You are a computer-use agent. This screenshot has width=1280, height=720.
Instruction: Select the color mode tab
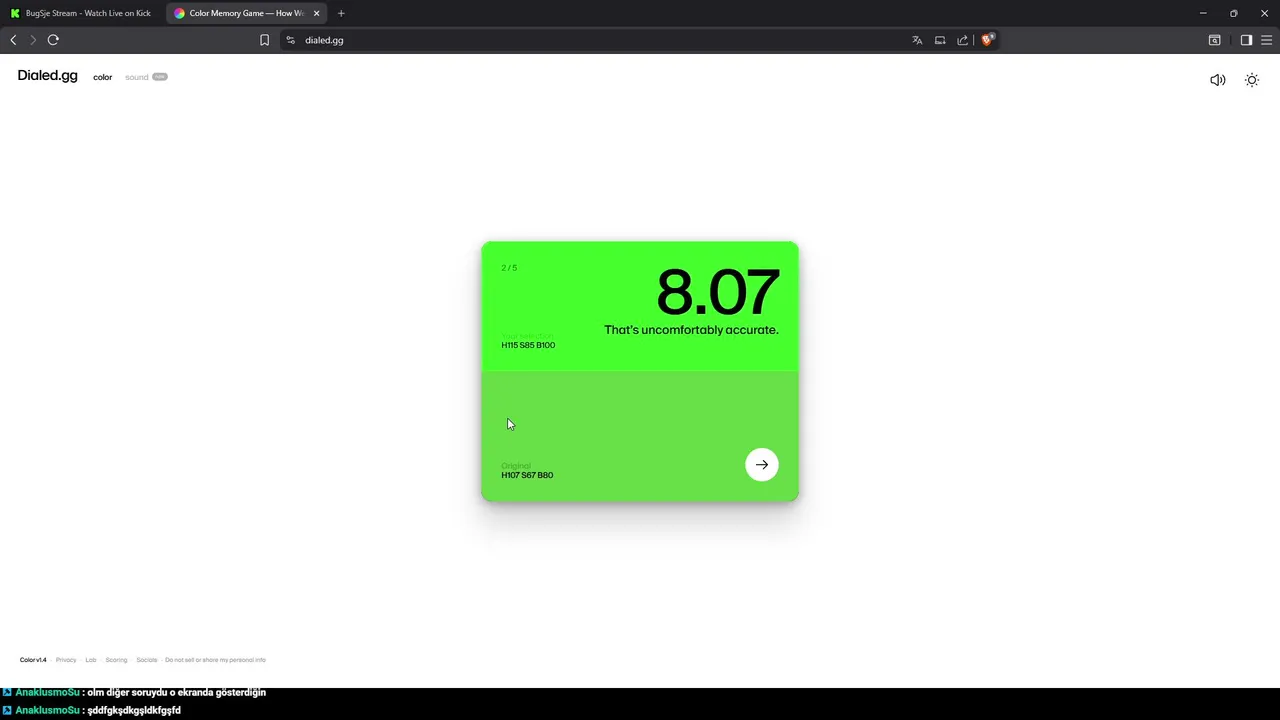103,77
